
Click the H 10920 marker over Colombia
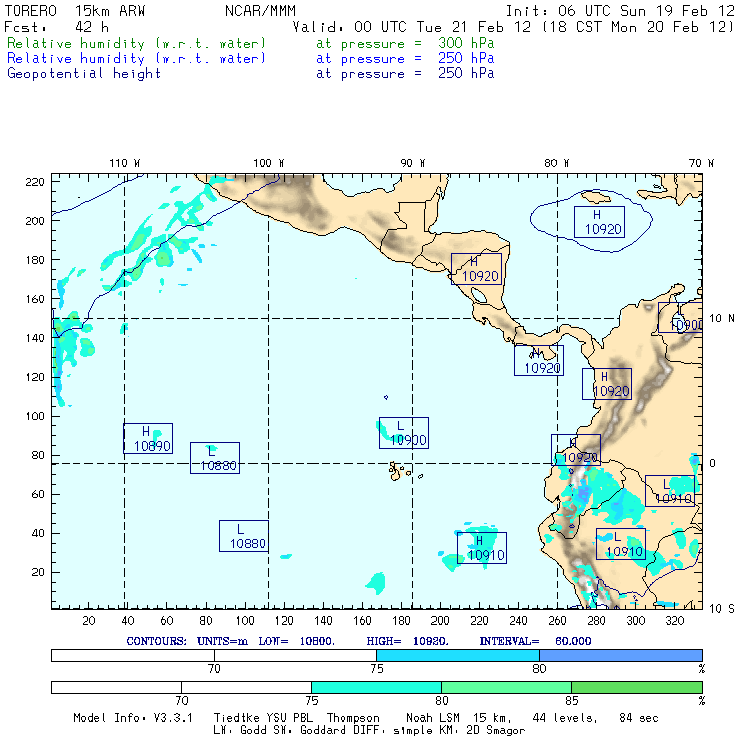coord(608,384)
